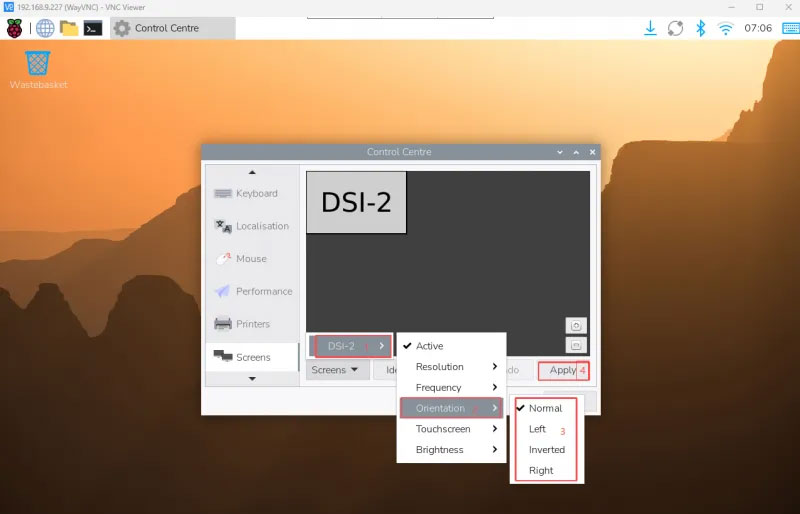Open the Wi-Fi network menu
This screenshot has height=514, width=800.
[725, 28]
